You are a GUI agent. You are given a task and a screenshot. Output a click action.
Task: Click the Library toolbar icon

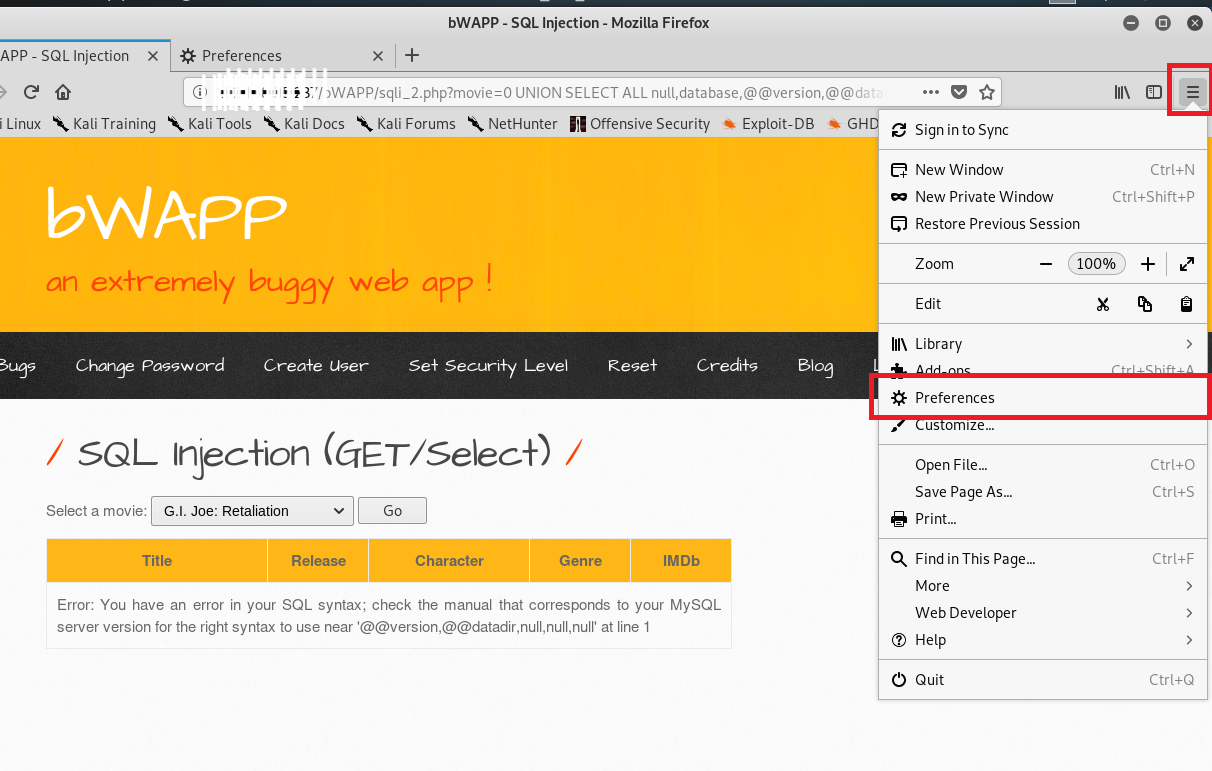point(1122,92)
